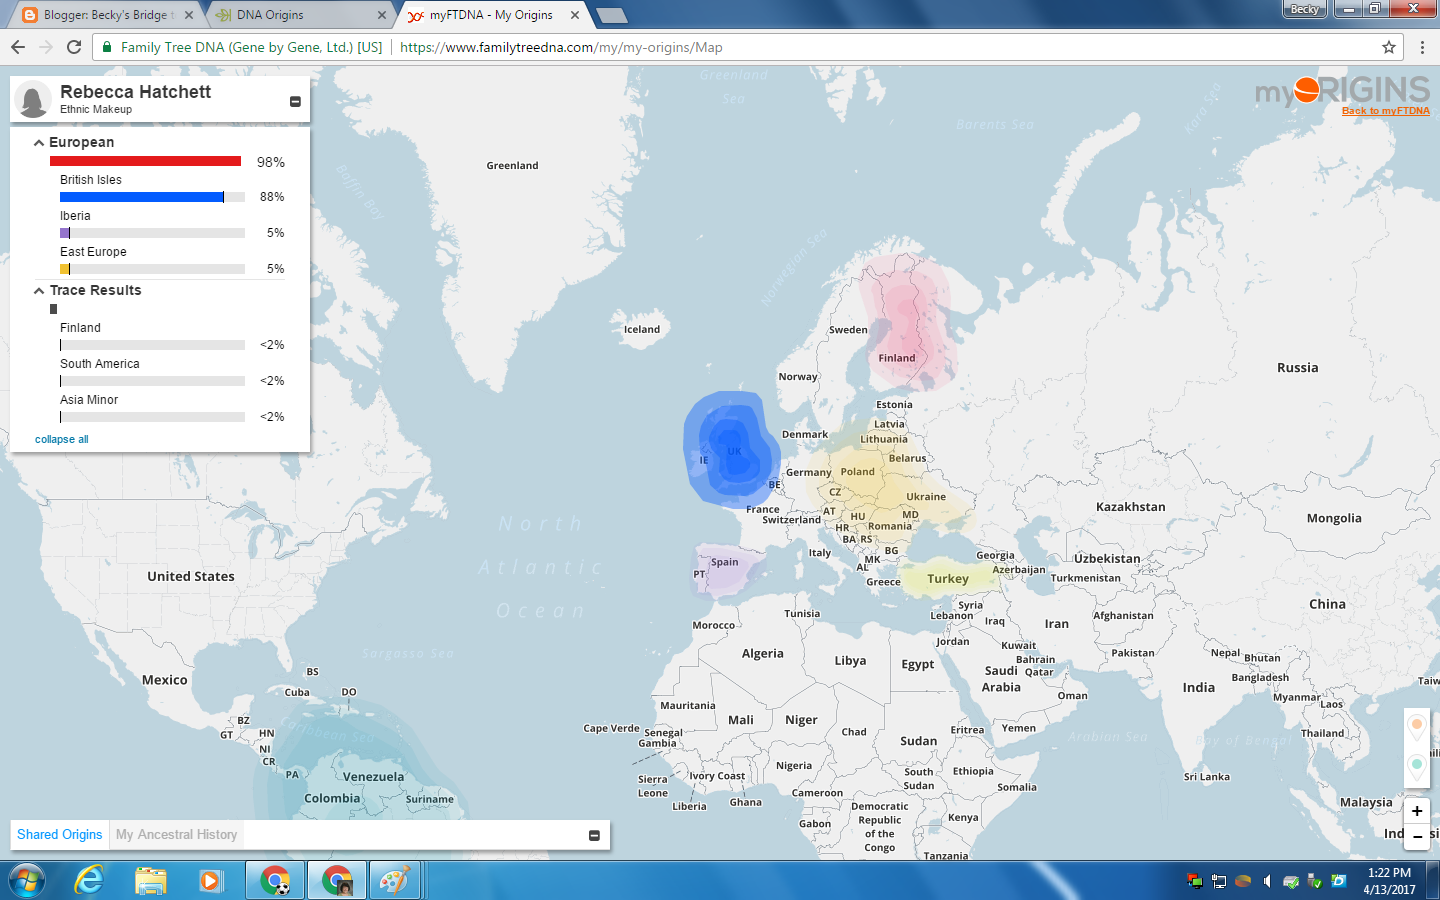
Task: Click the Becky Chrome profile button
Action: tap(1304, 9)
